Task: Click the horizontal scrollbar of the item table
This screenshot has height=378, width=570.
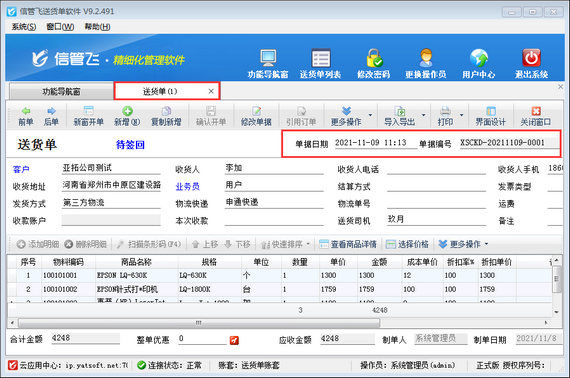Action: [x=199, y=323]
